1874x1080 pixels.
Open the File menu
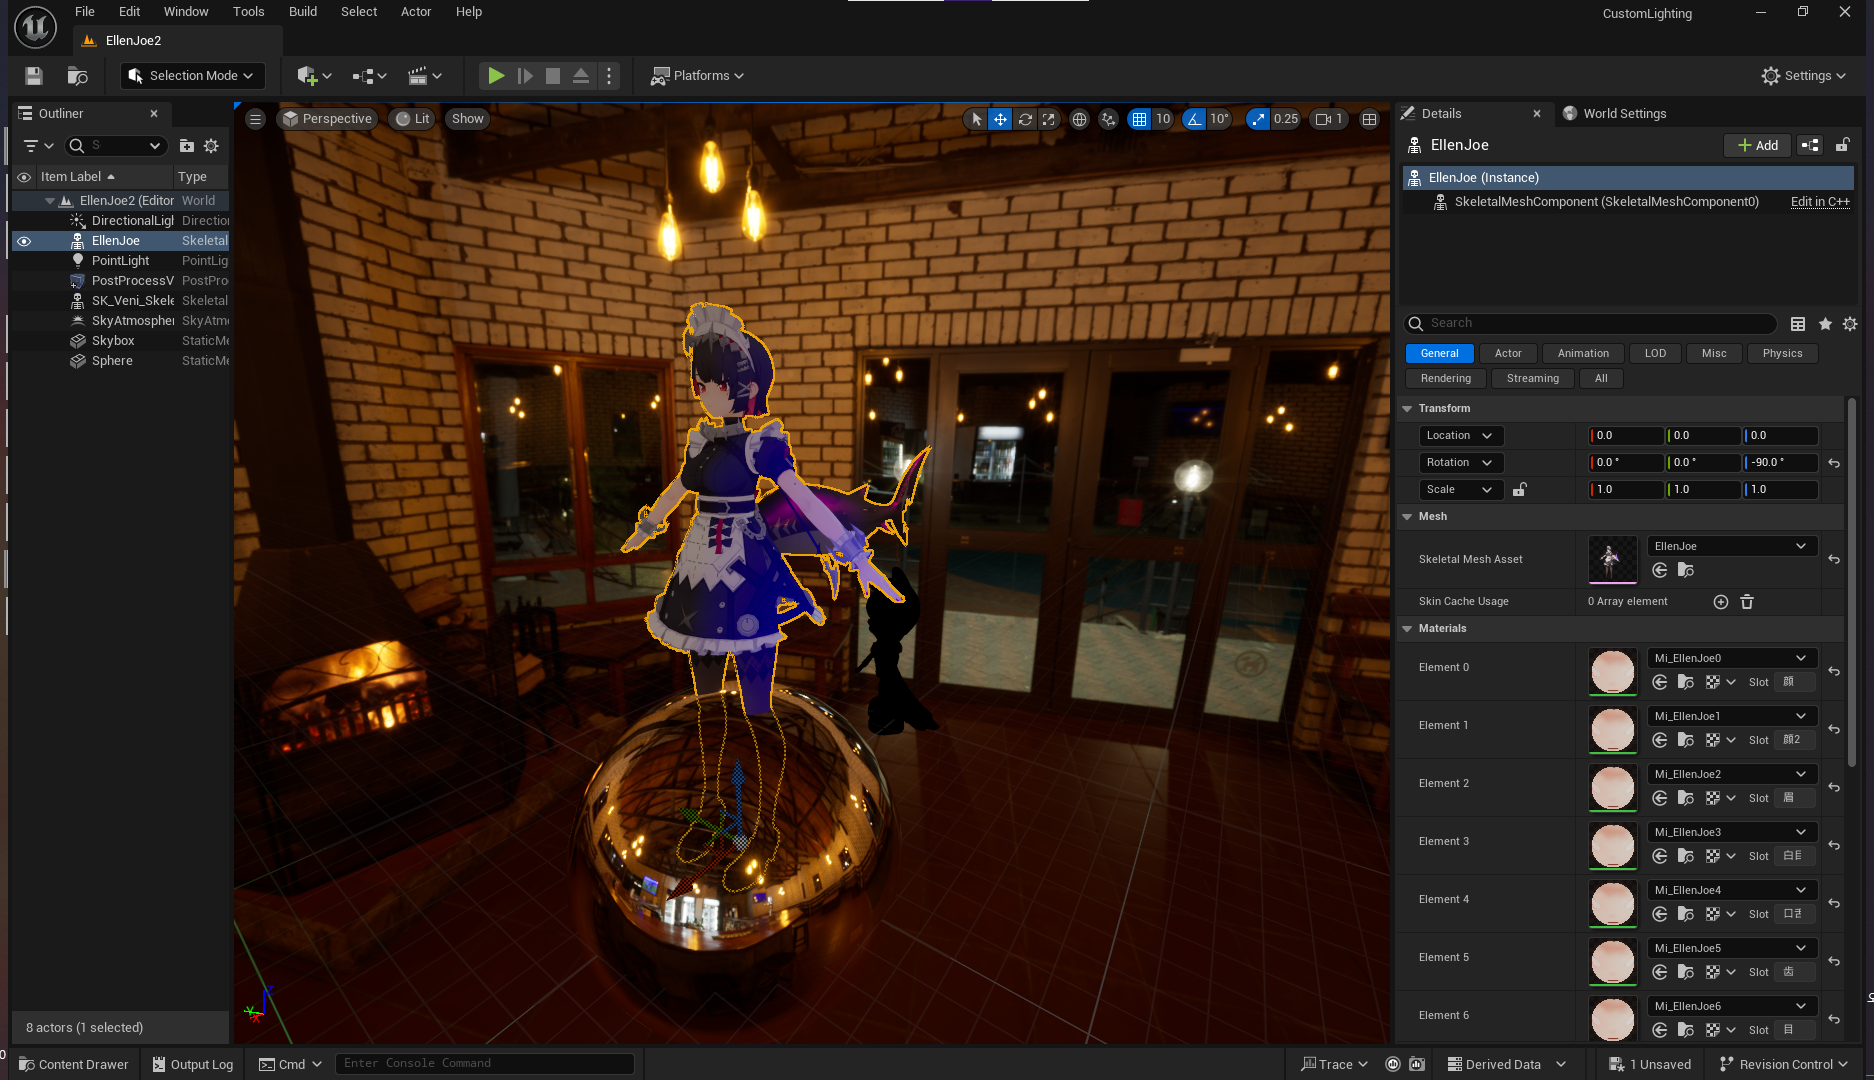(x=85, y=12)
